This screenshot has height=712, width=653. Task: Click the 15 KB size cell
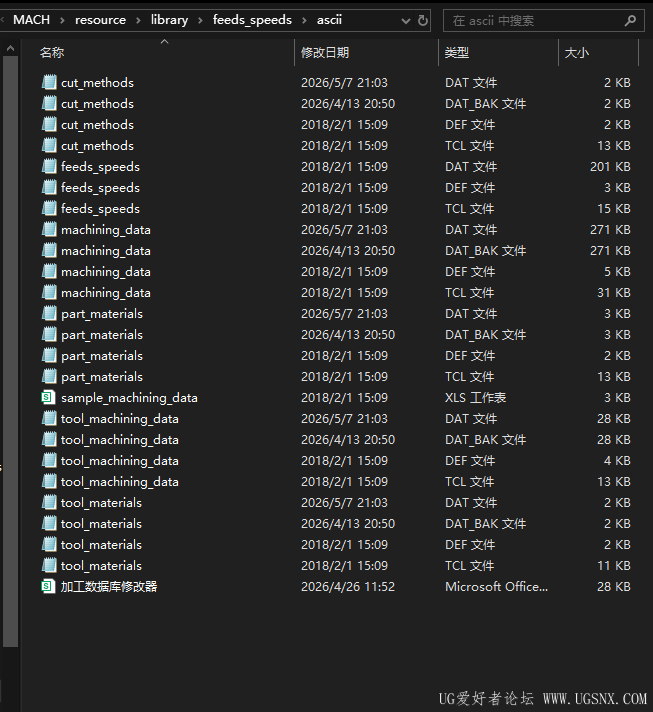tap(614, 208)
